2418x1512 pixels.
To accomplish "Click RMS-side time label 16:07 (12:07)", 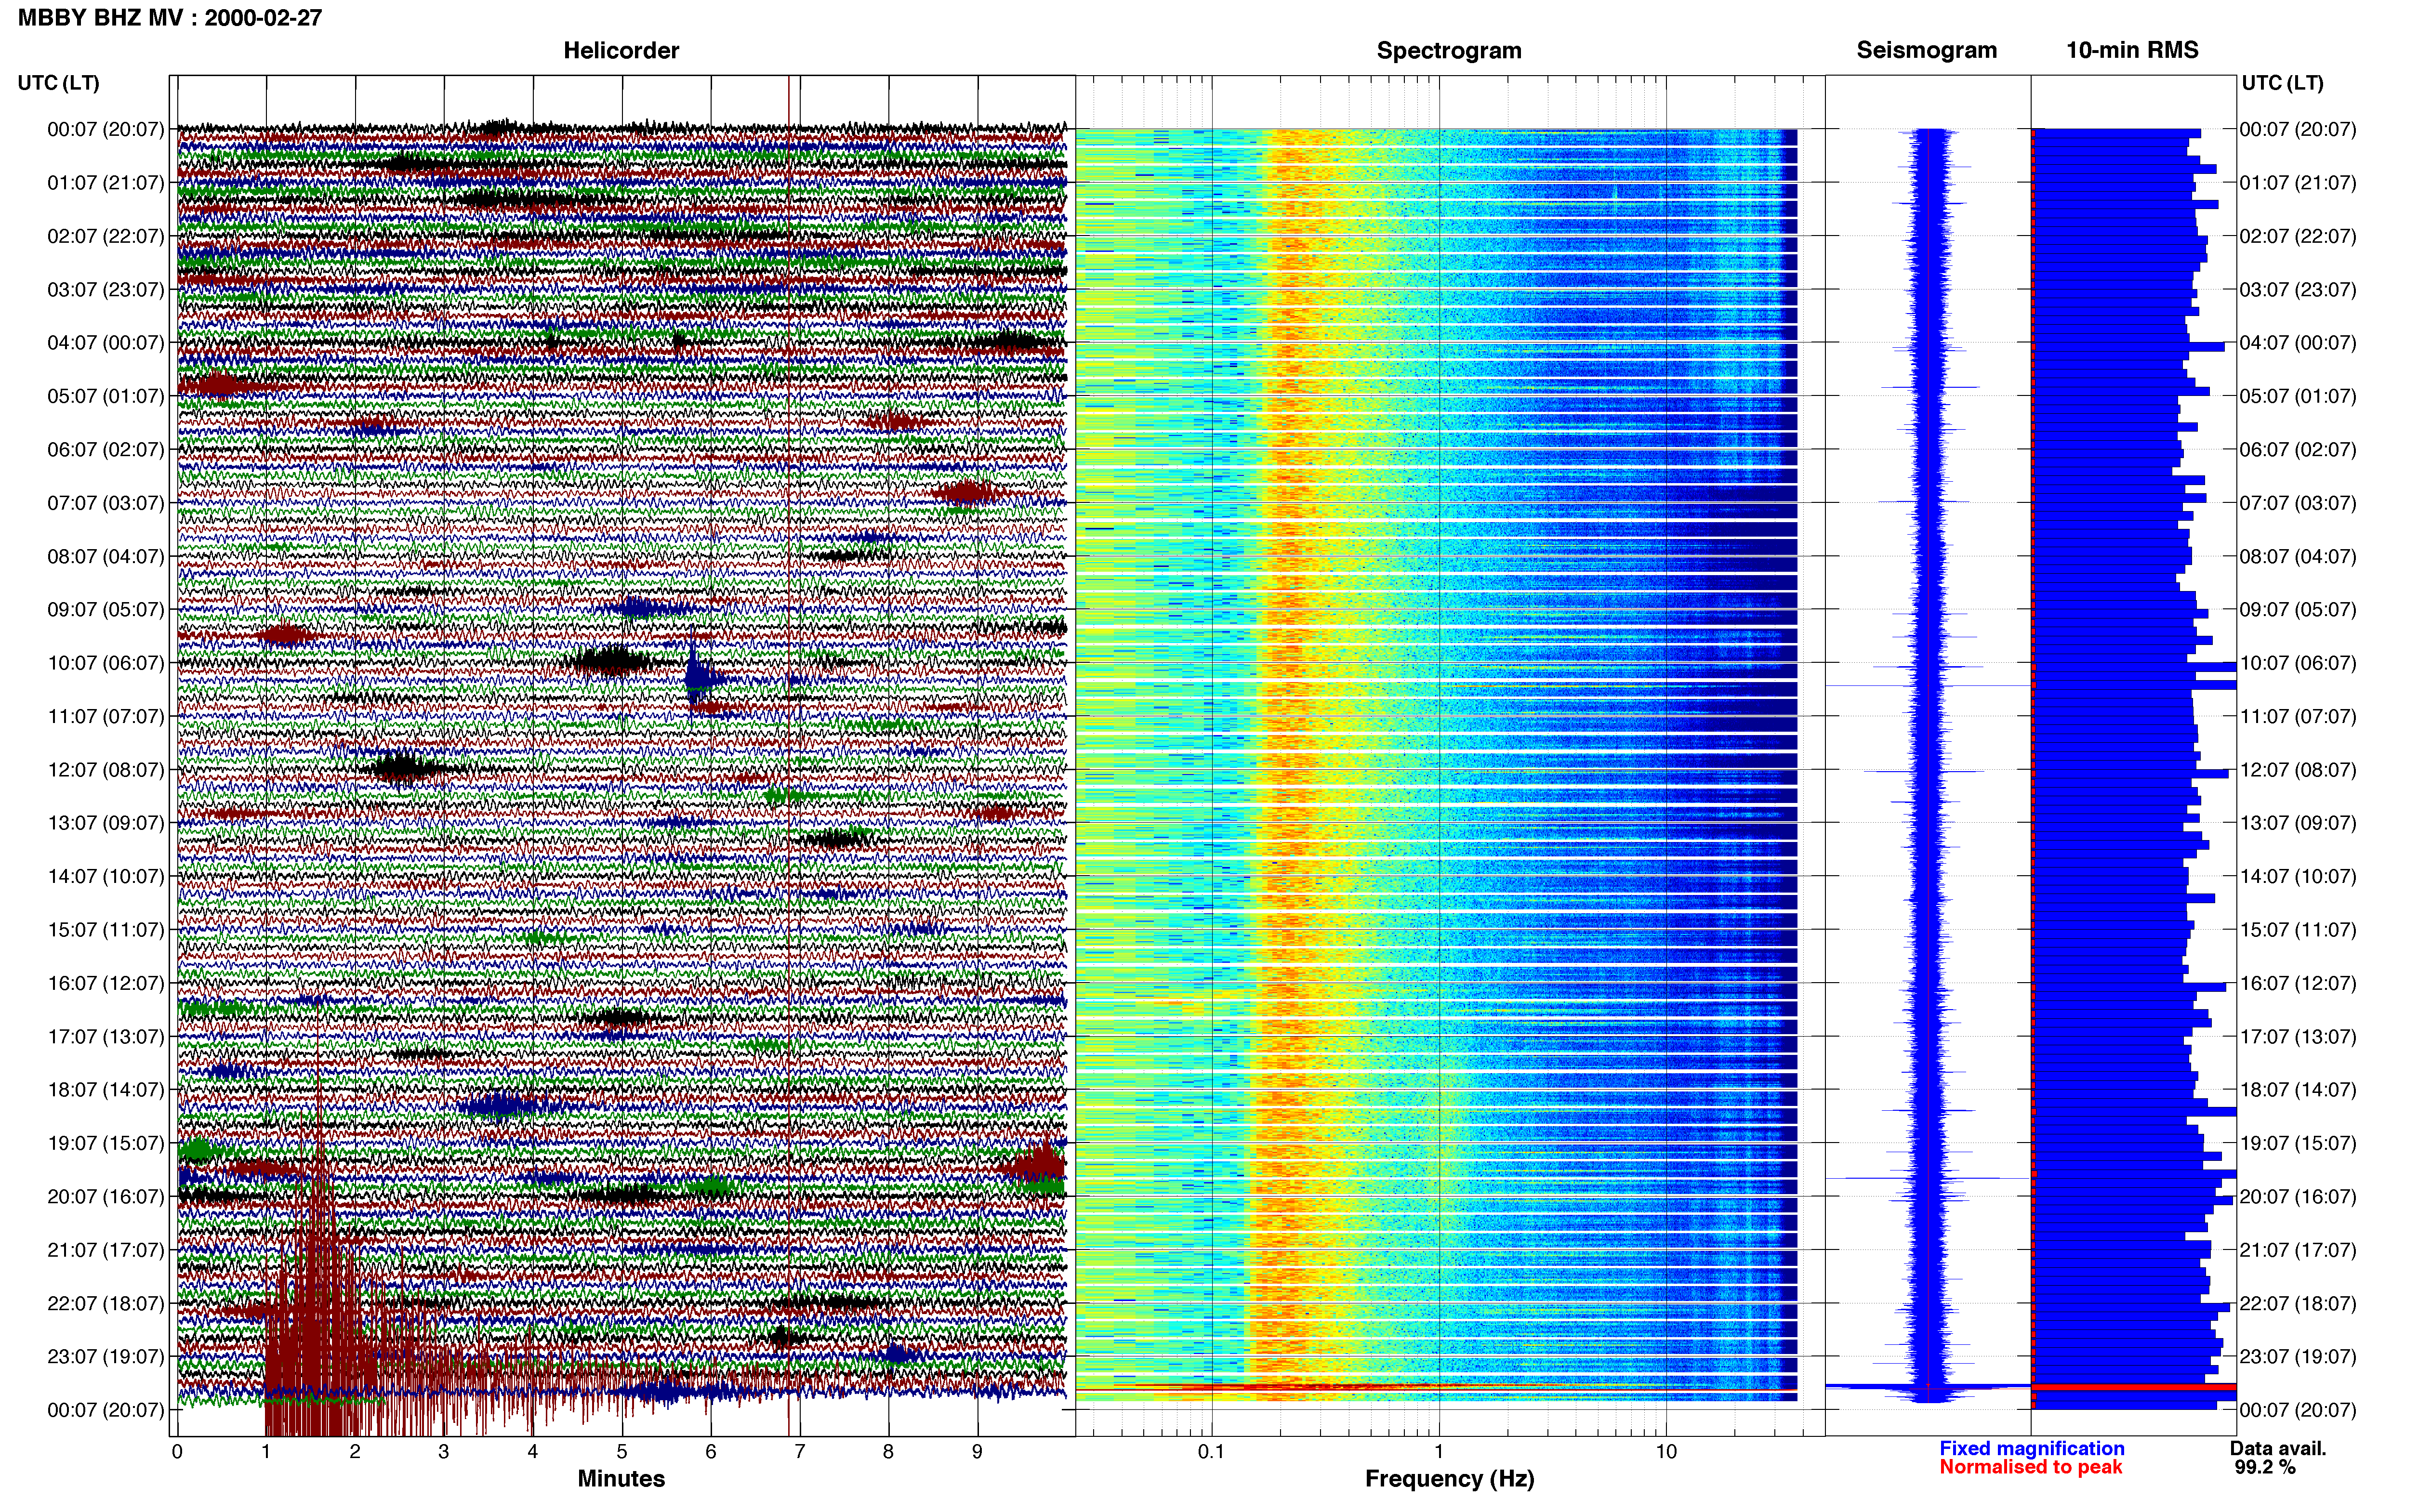I will click(2298, 983).
